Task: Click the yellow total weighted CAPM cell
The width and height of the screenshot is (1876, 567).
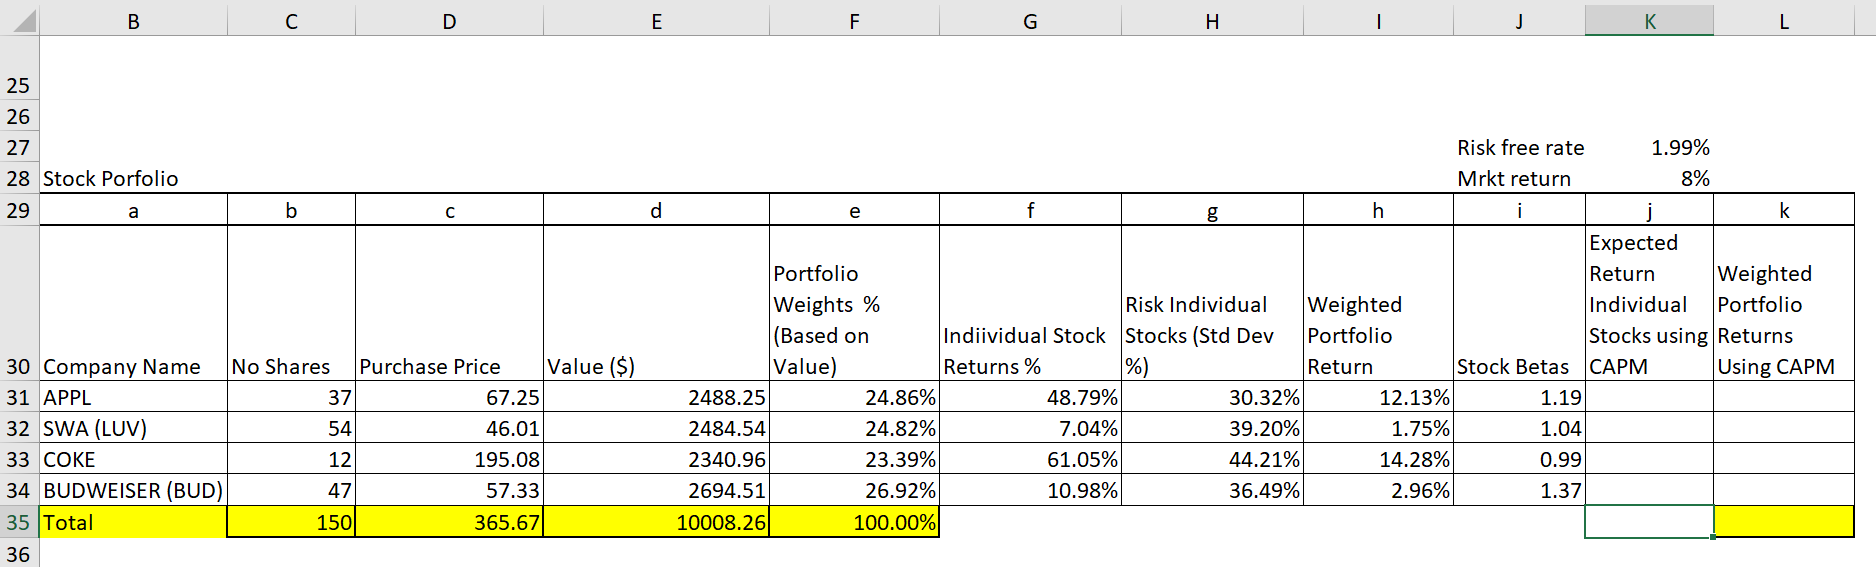Action: point(1784,522)
